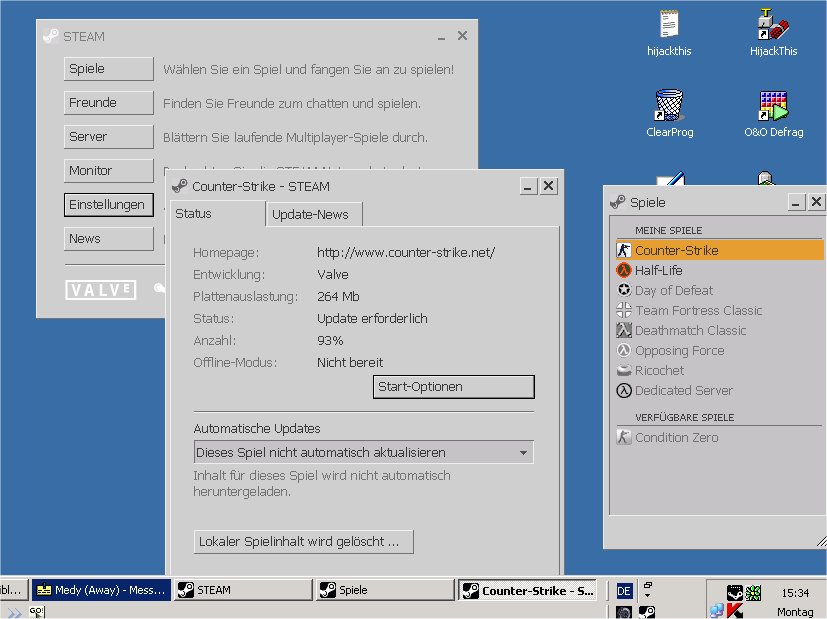Viewport: 827px width, 619px height.
Task: Click the Steam logo in Spiele window title
Action: click(x=618, y=202)
